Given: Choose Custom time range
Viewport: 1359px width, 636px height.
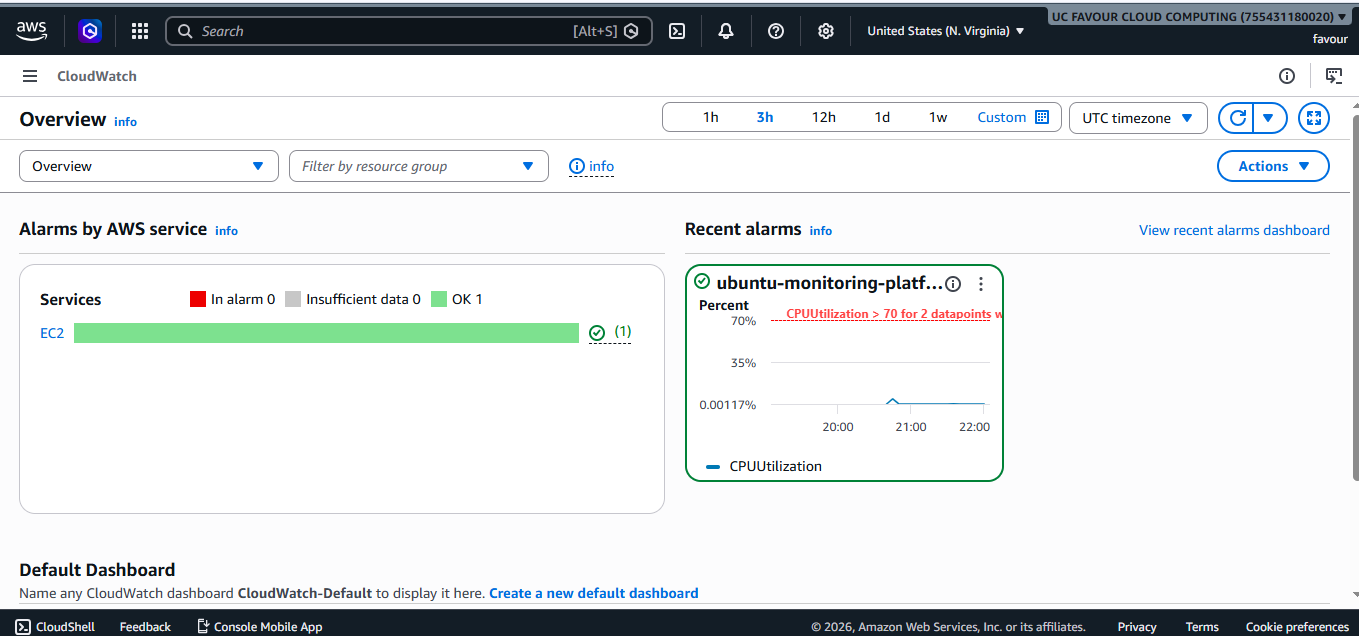Looking at the screenshot, I should pyautogui.click(x=1002, y=117).
